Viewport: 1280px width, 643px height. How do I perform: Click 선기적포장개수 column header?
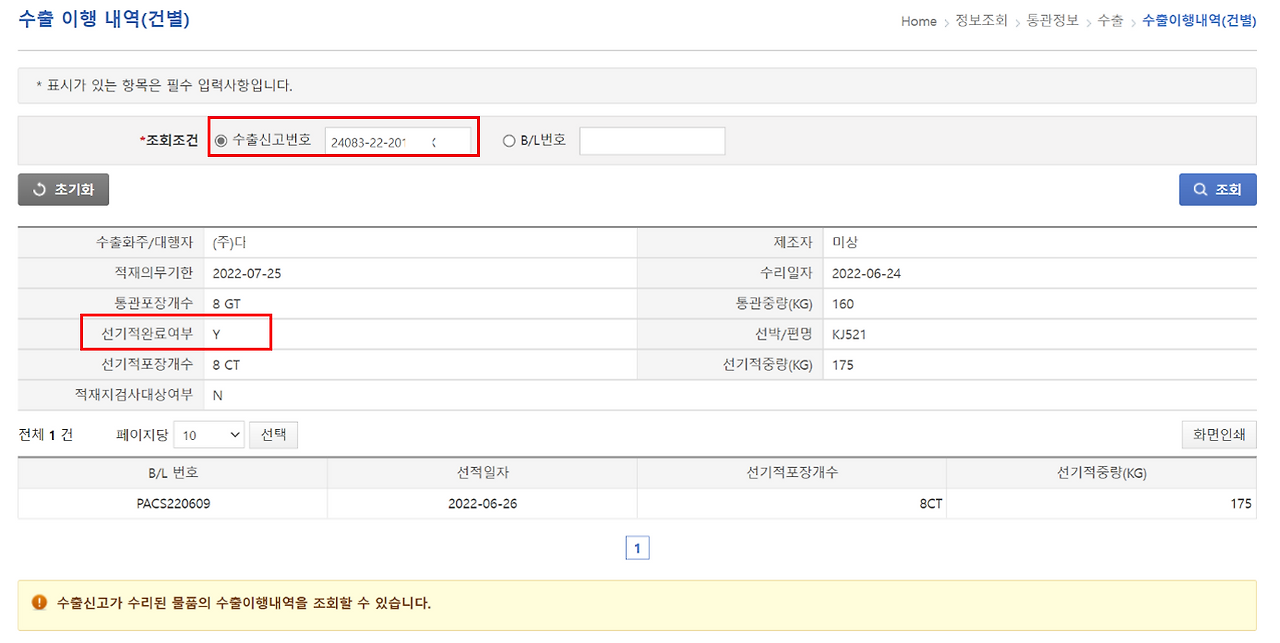pos(792,473)
